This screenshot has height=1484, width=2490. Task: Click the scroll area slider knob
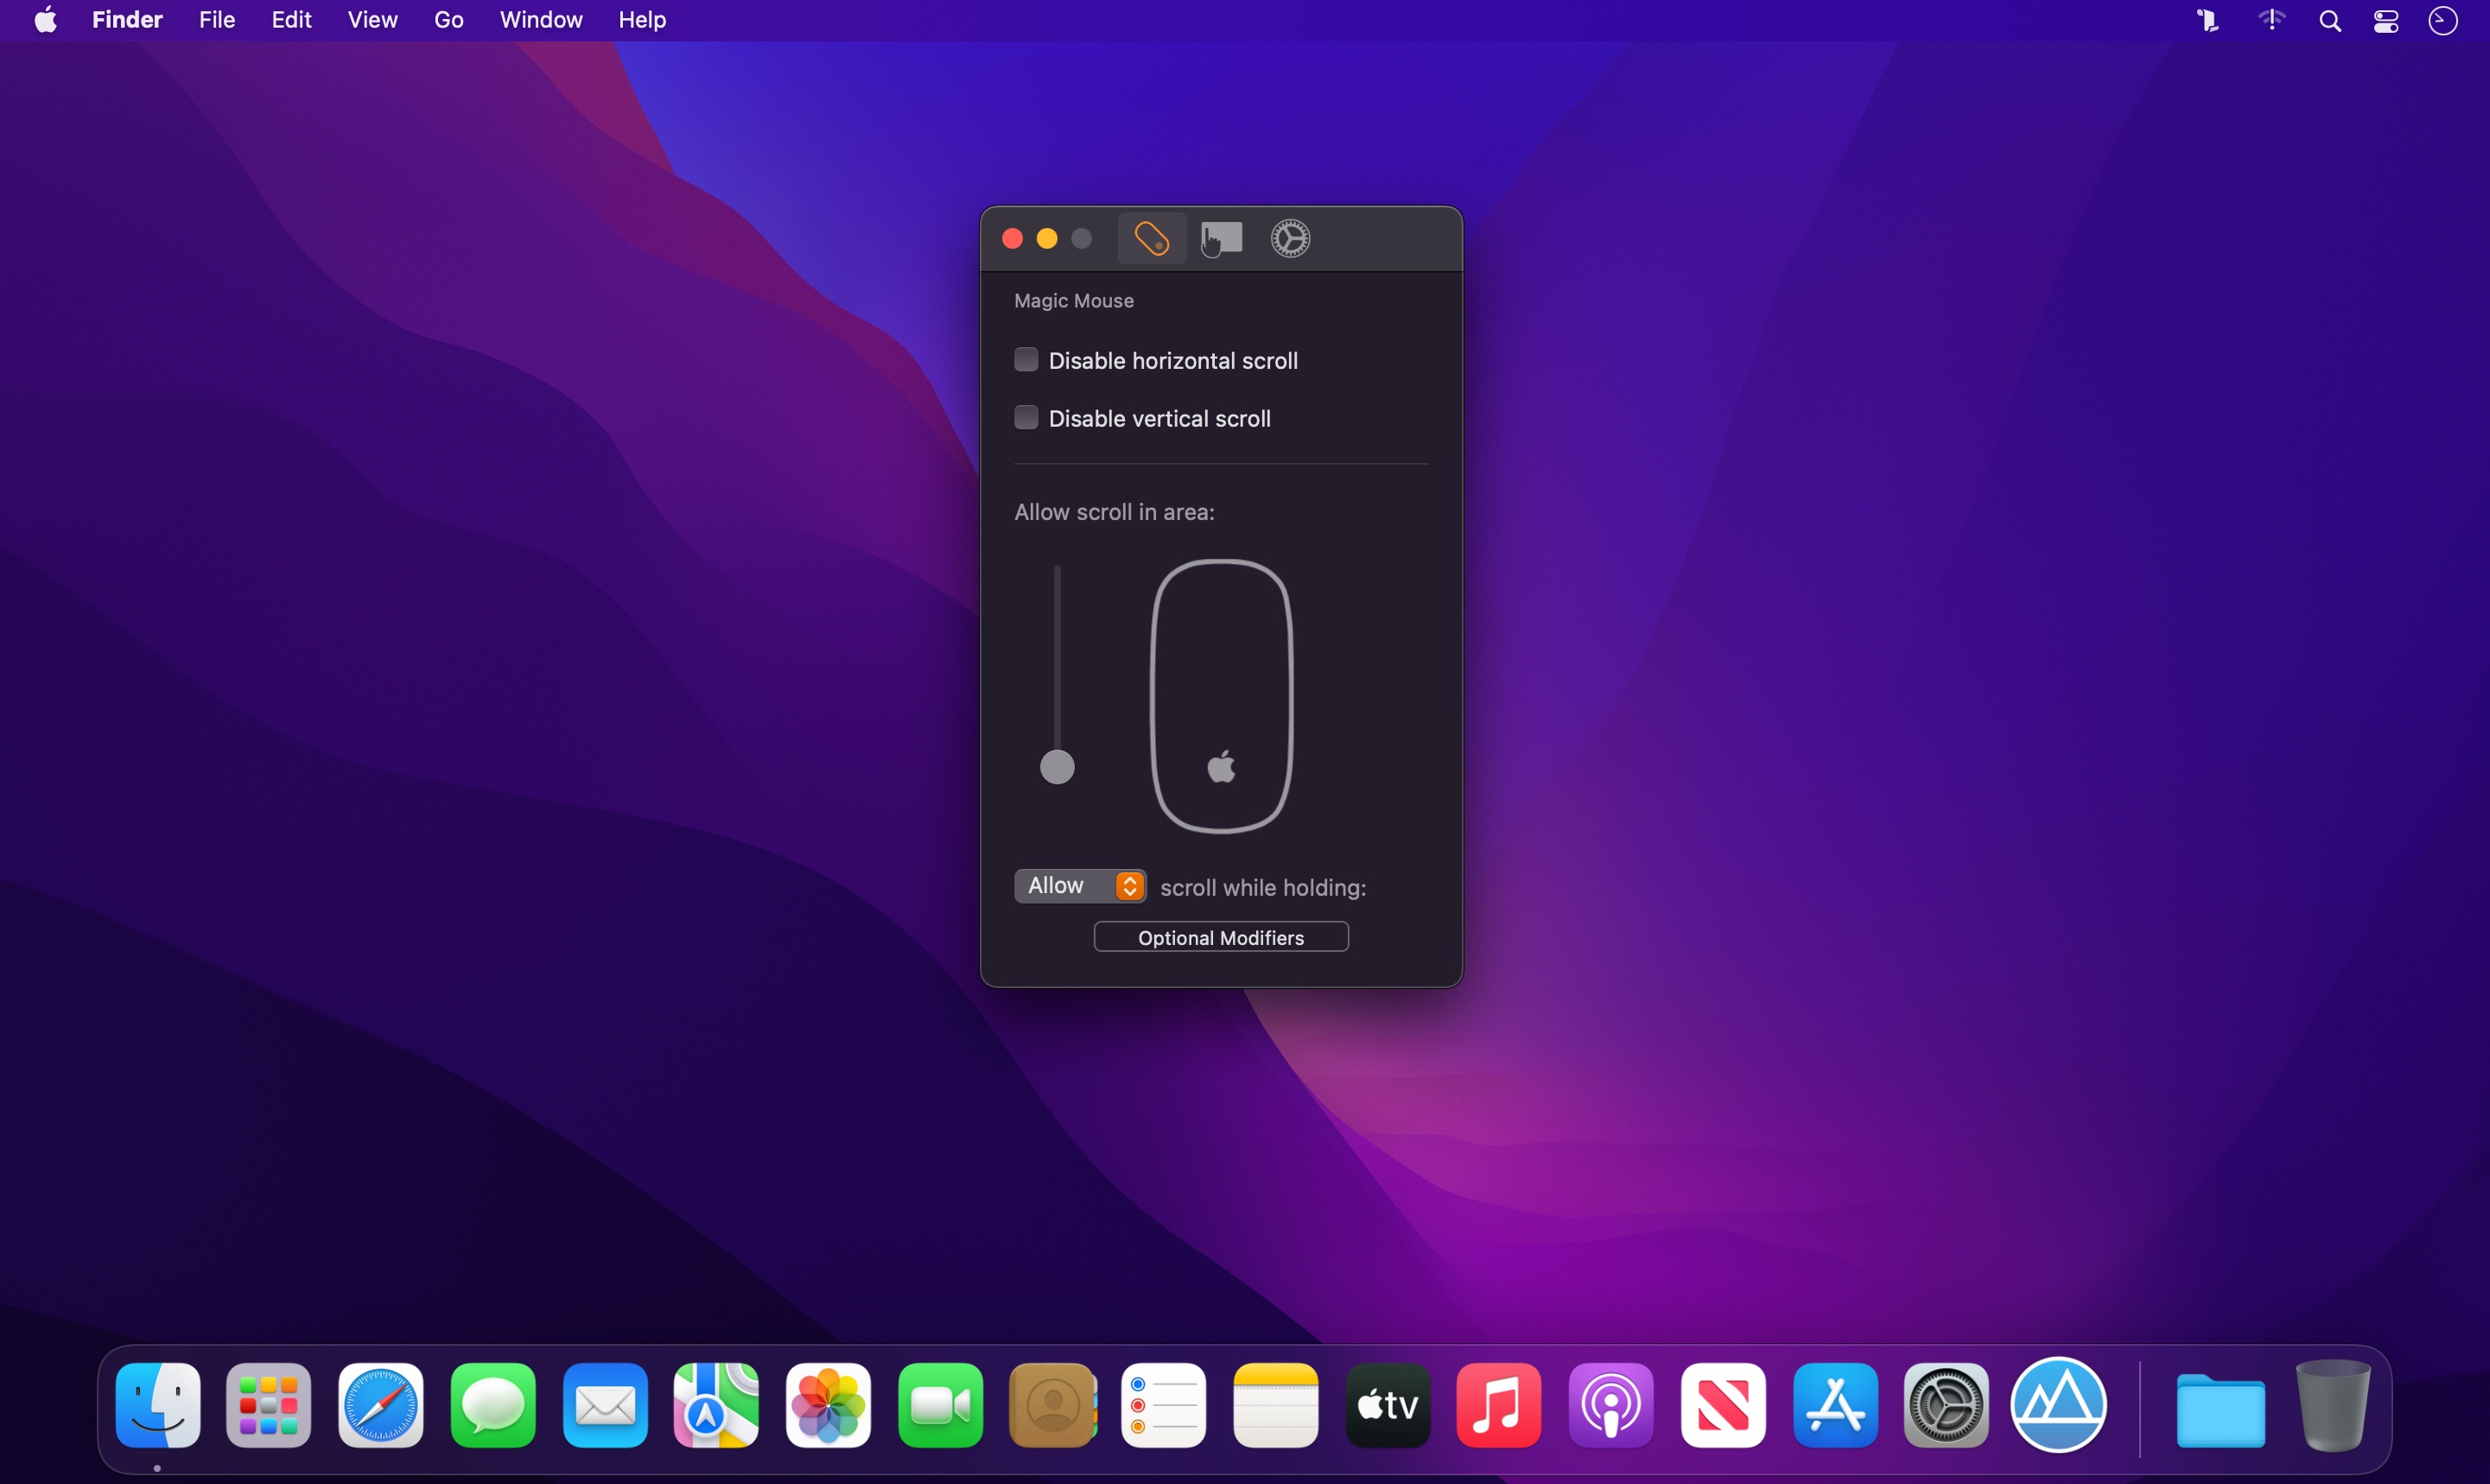click(1057, 767)
